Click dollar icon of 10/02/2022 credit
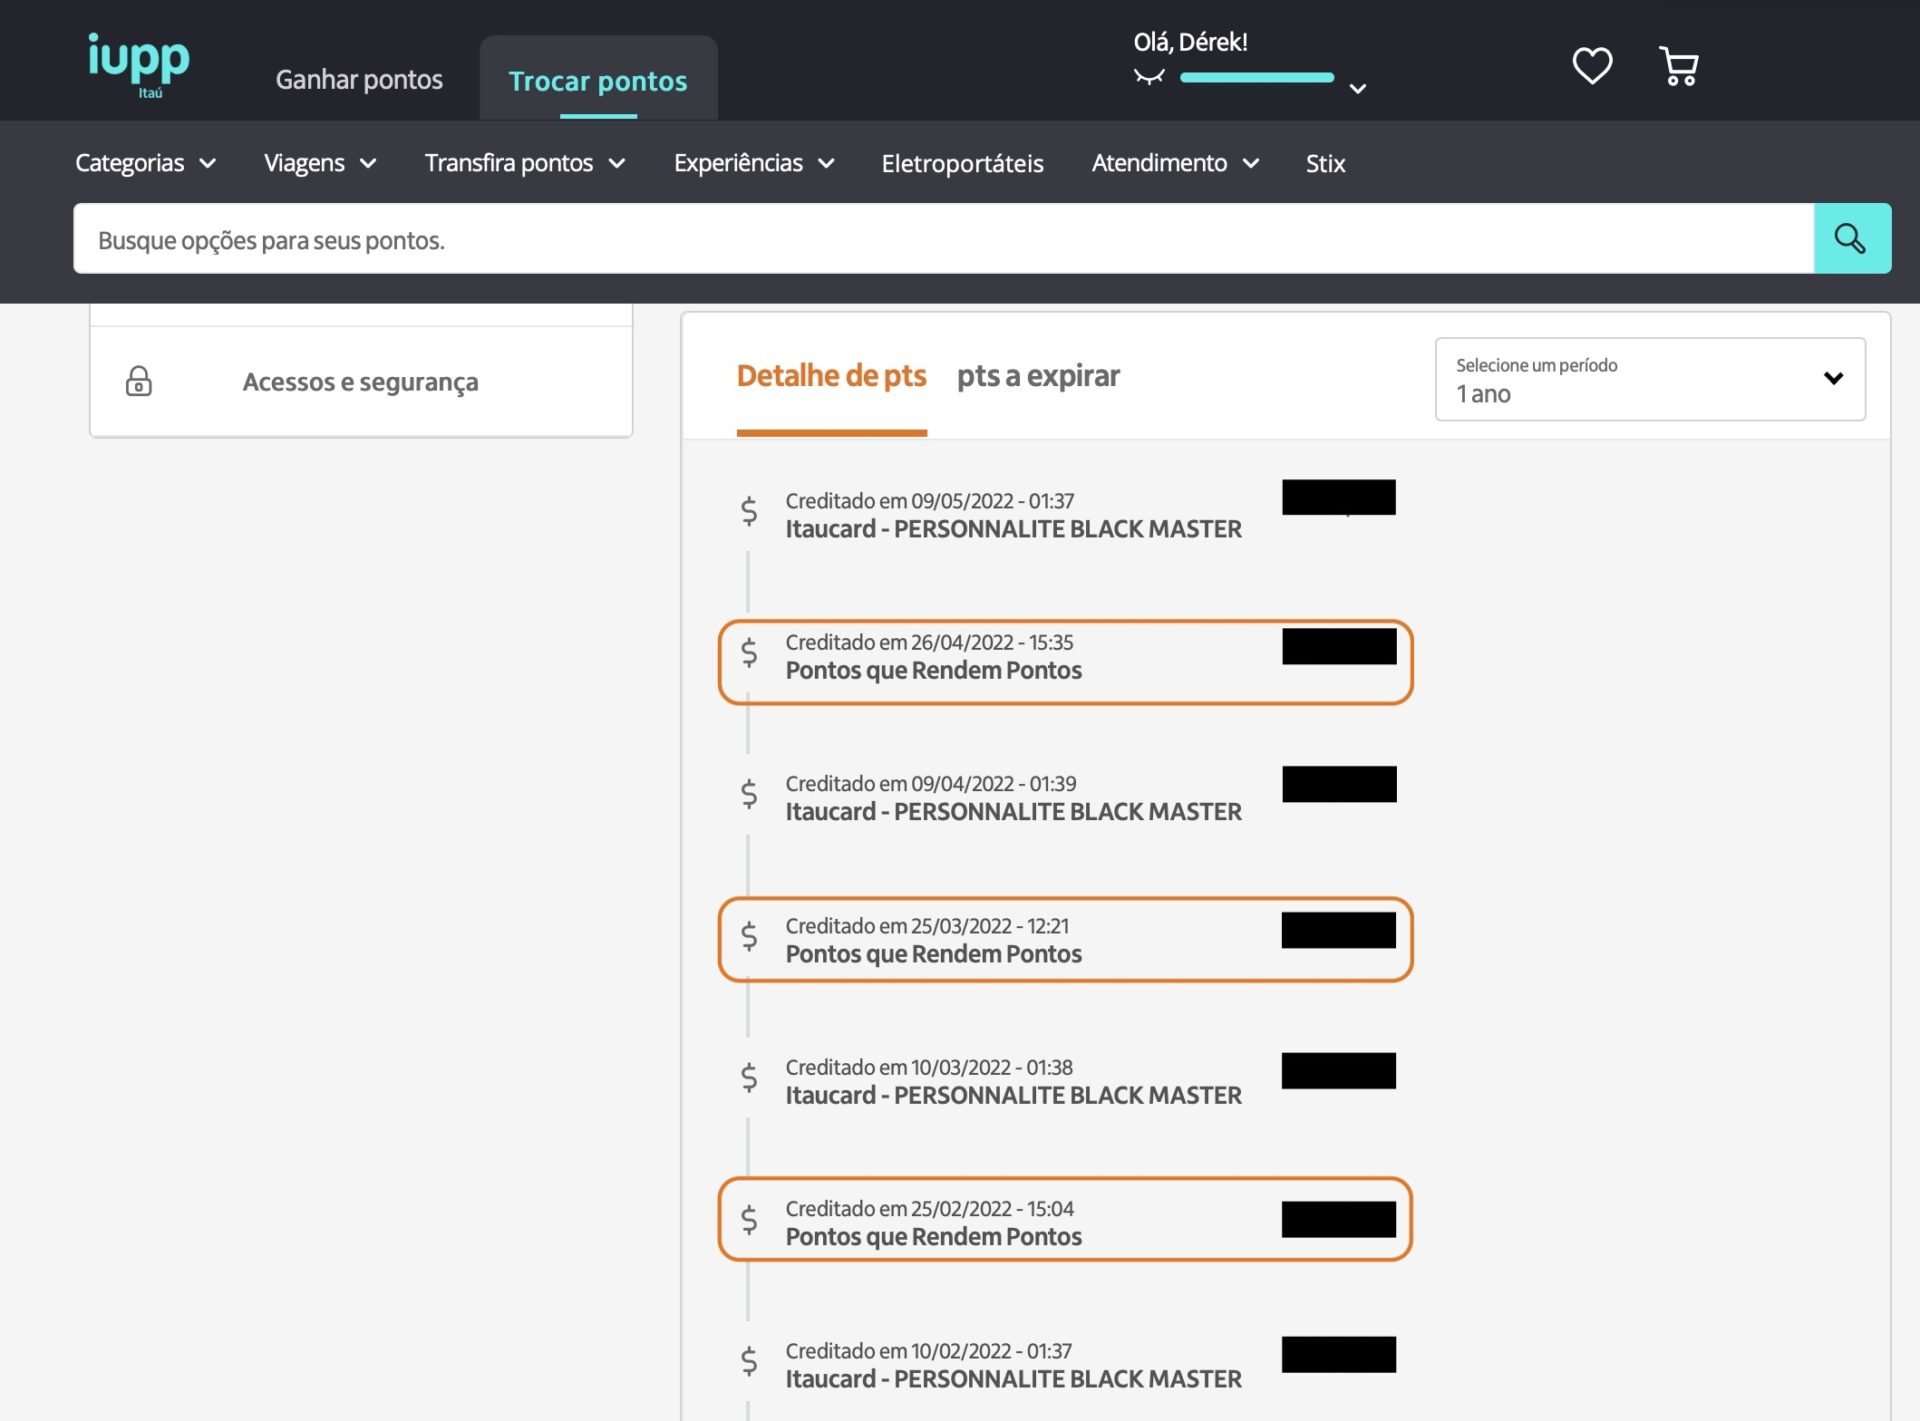The height and width of the screenshot is (1421, 1920). coord(749,1362)
